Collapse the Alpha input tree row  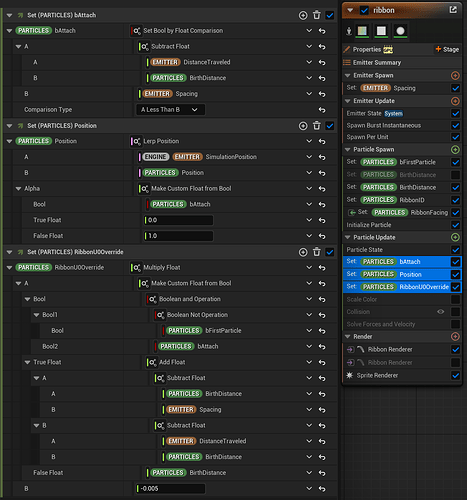coord(18,189)
